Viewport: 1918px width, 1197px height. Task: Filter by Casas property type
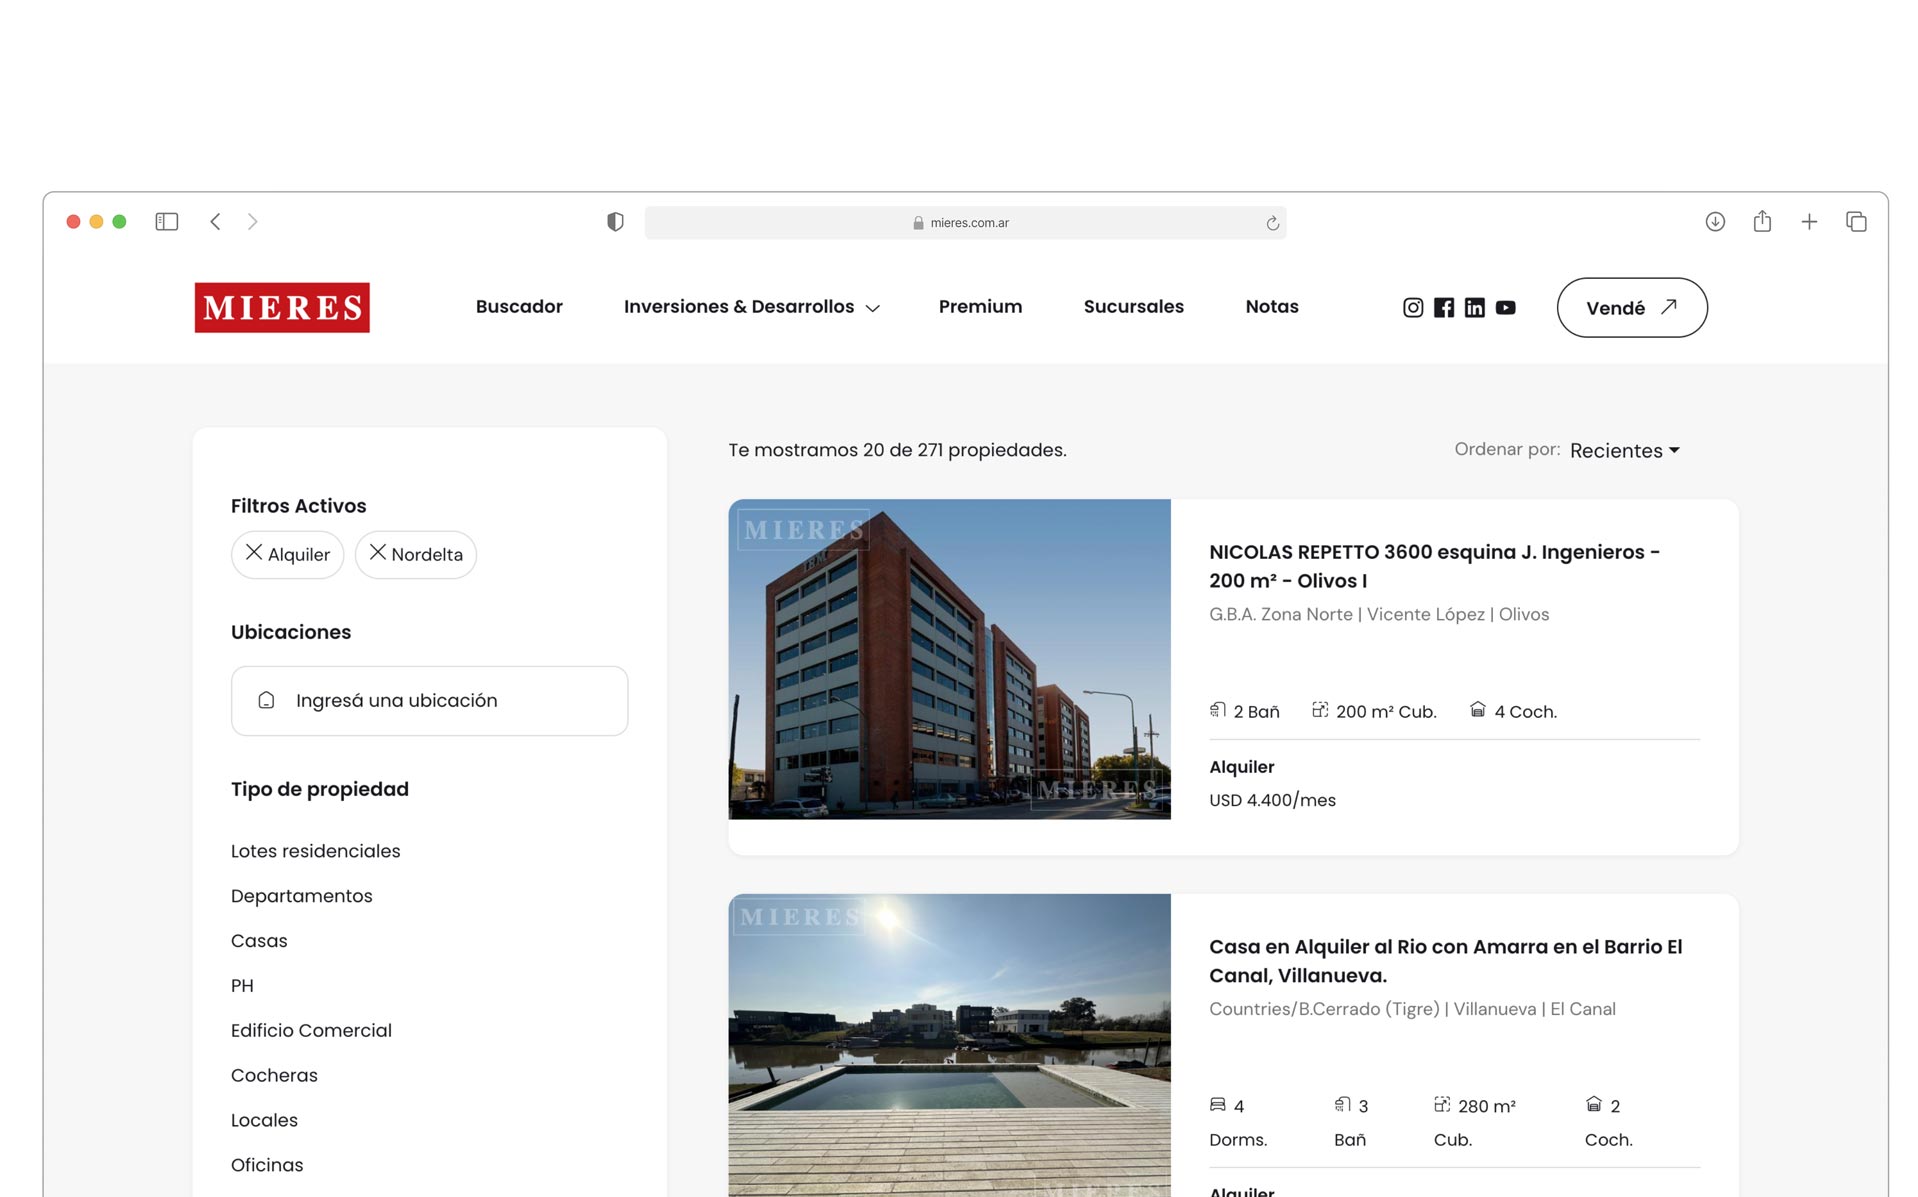(259, 941)
